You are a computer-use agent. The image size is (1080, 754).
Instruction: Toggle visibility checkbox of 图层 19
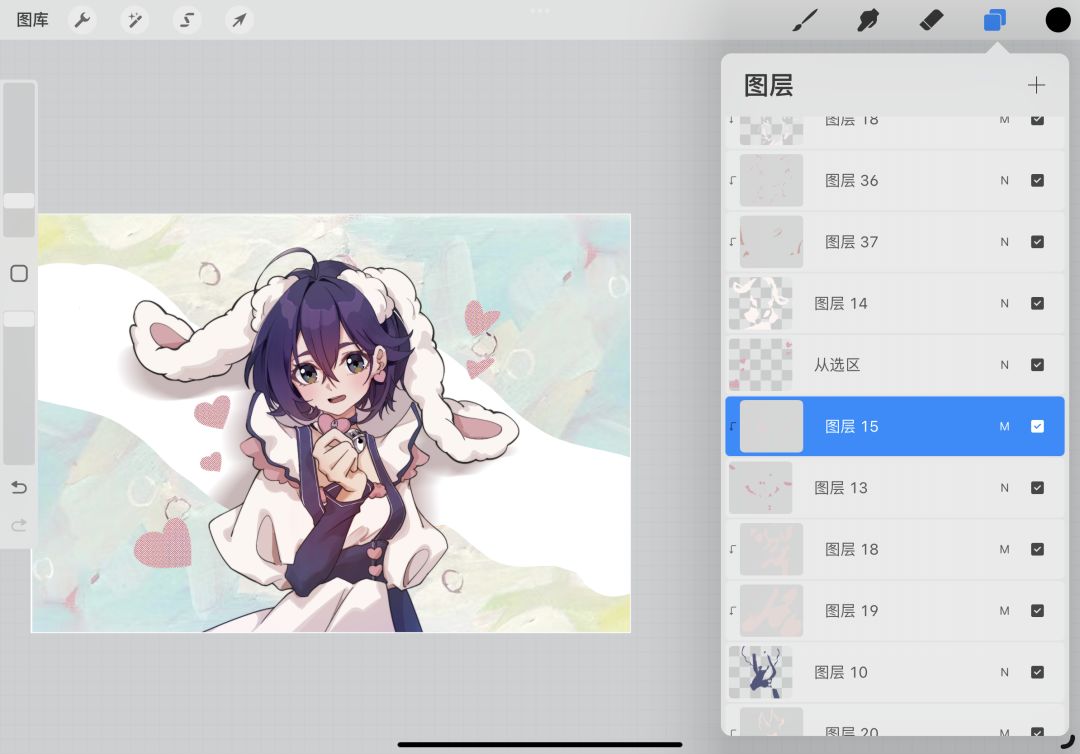(1037, 611)
